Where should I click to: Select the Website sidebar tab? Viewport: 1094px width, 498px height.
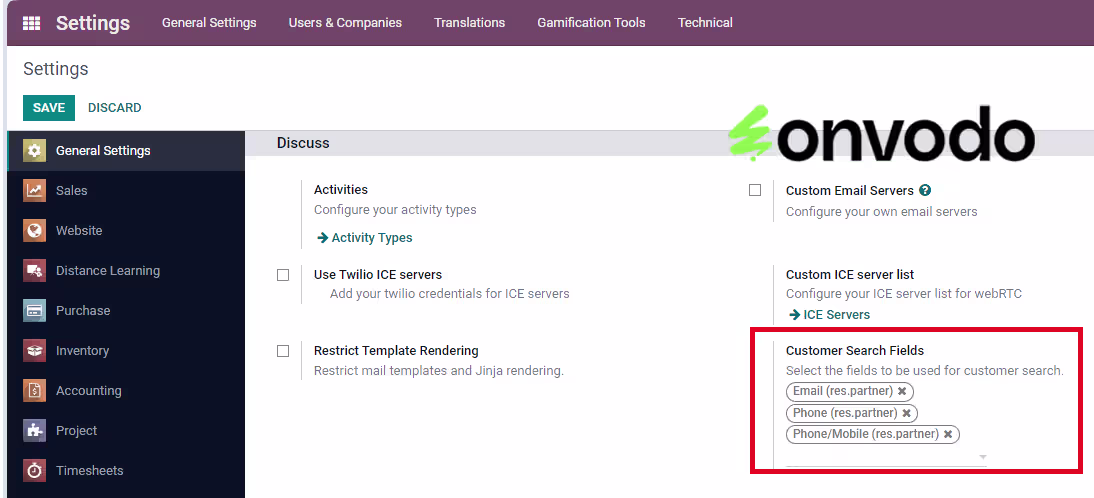126,230
